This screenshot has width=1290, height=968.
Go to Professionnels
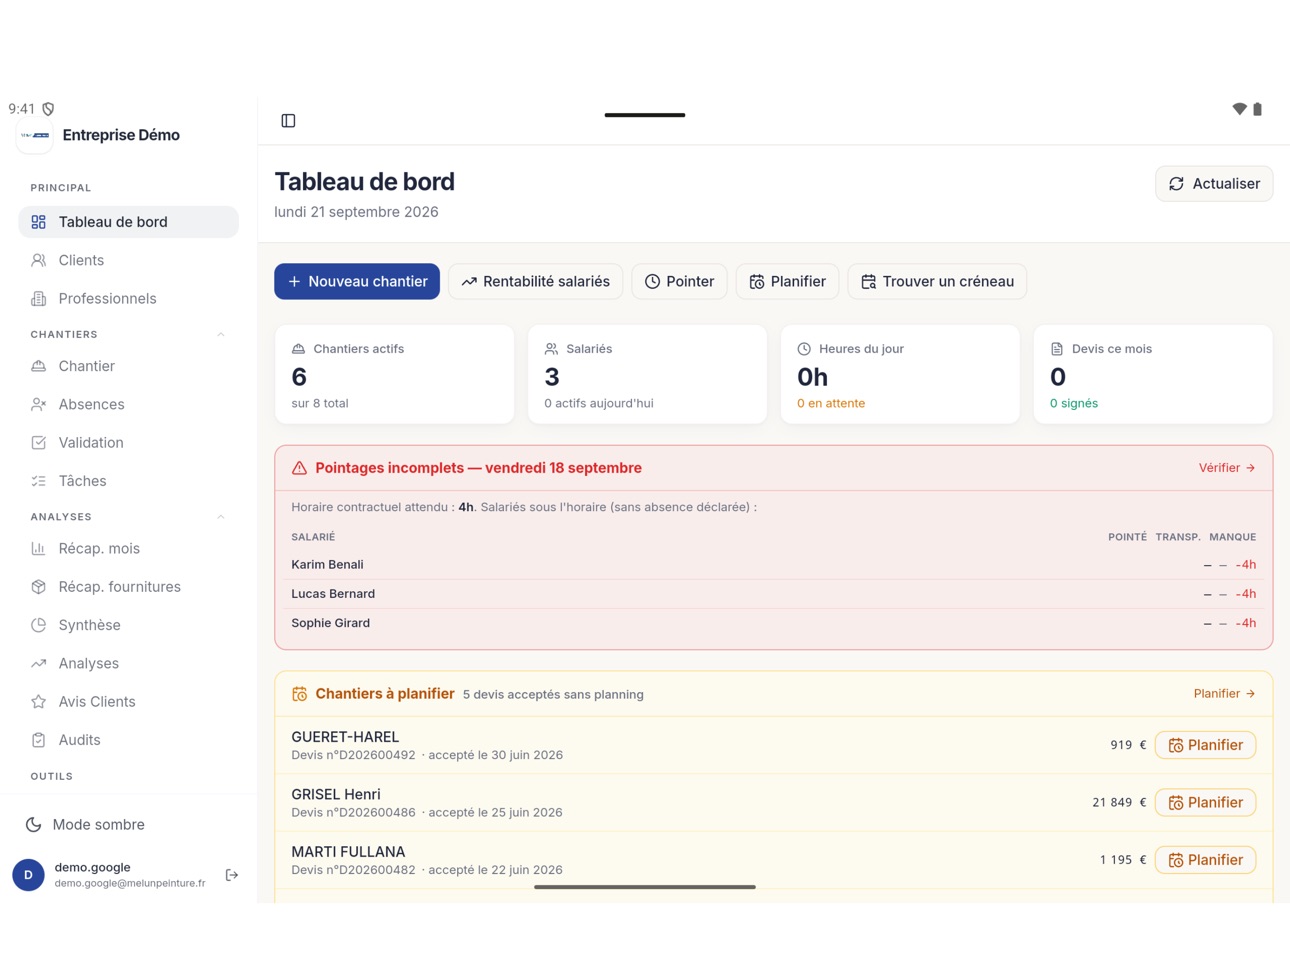tap(128, 298)
